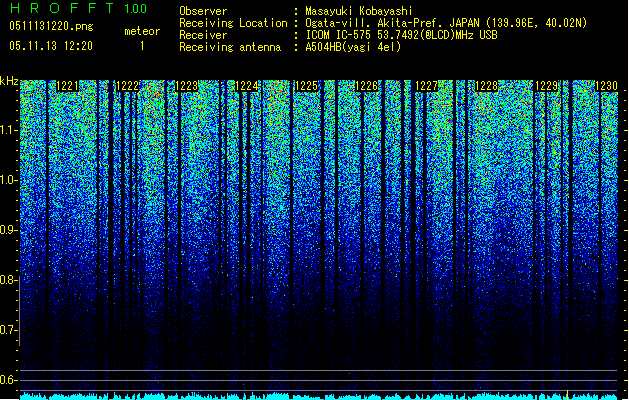629x400 pixels.
Task: Click the 1225 time marker
Action: pyautogui.click(x=306, y=86)
